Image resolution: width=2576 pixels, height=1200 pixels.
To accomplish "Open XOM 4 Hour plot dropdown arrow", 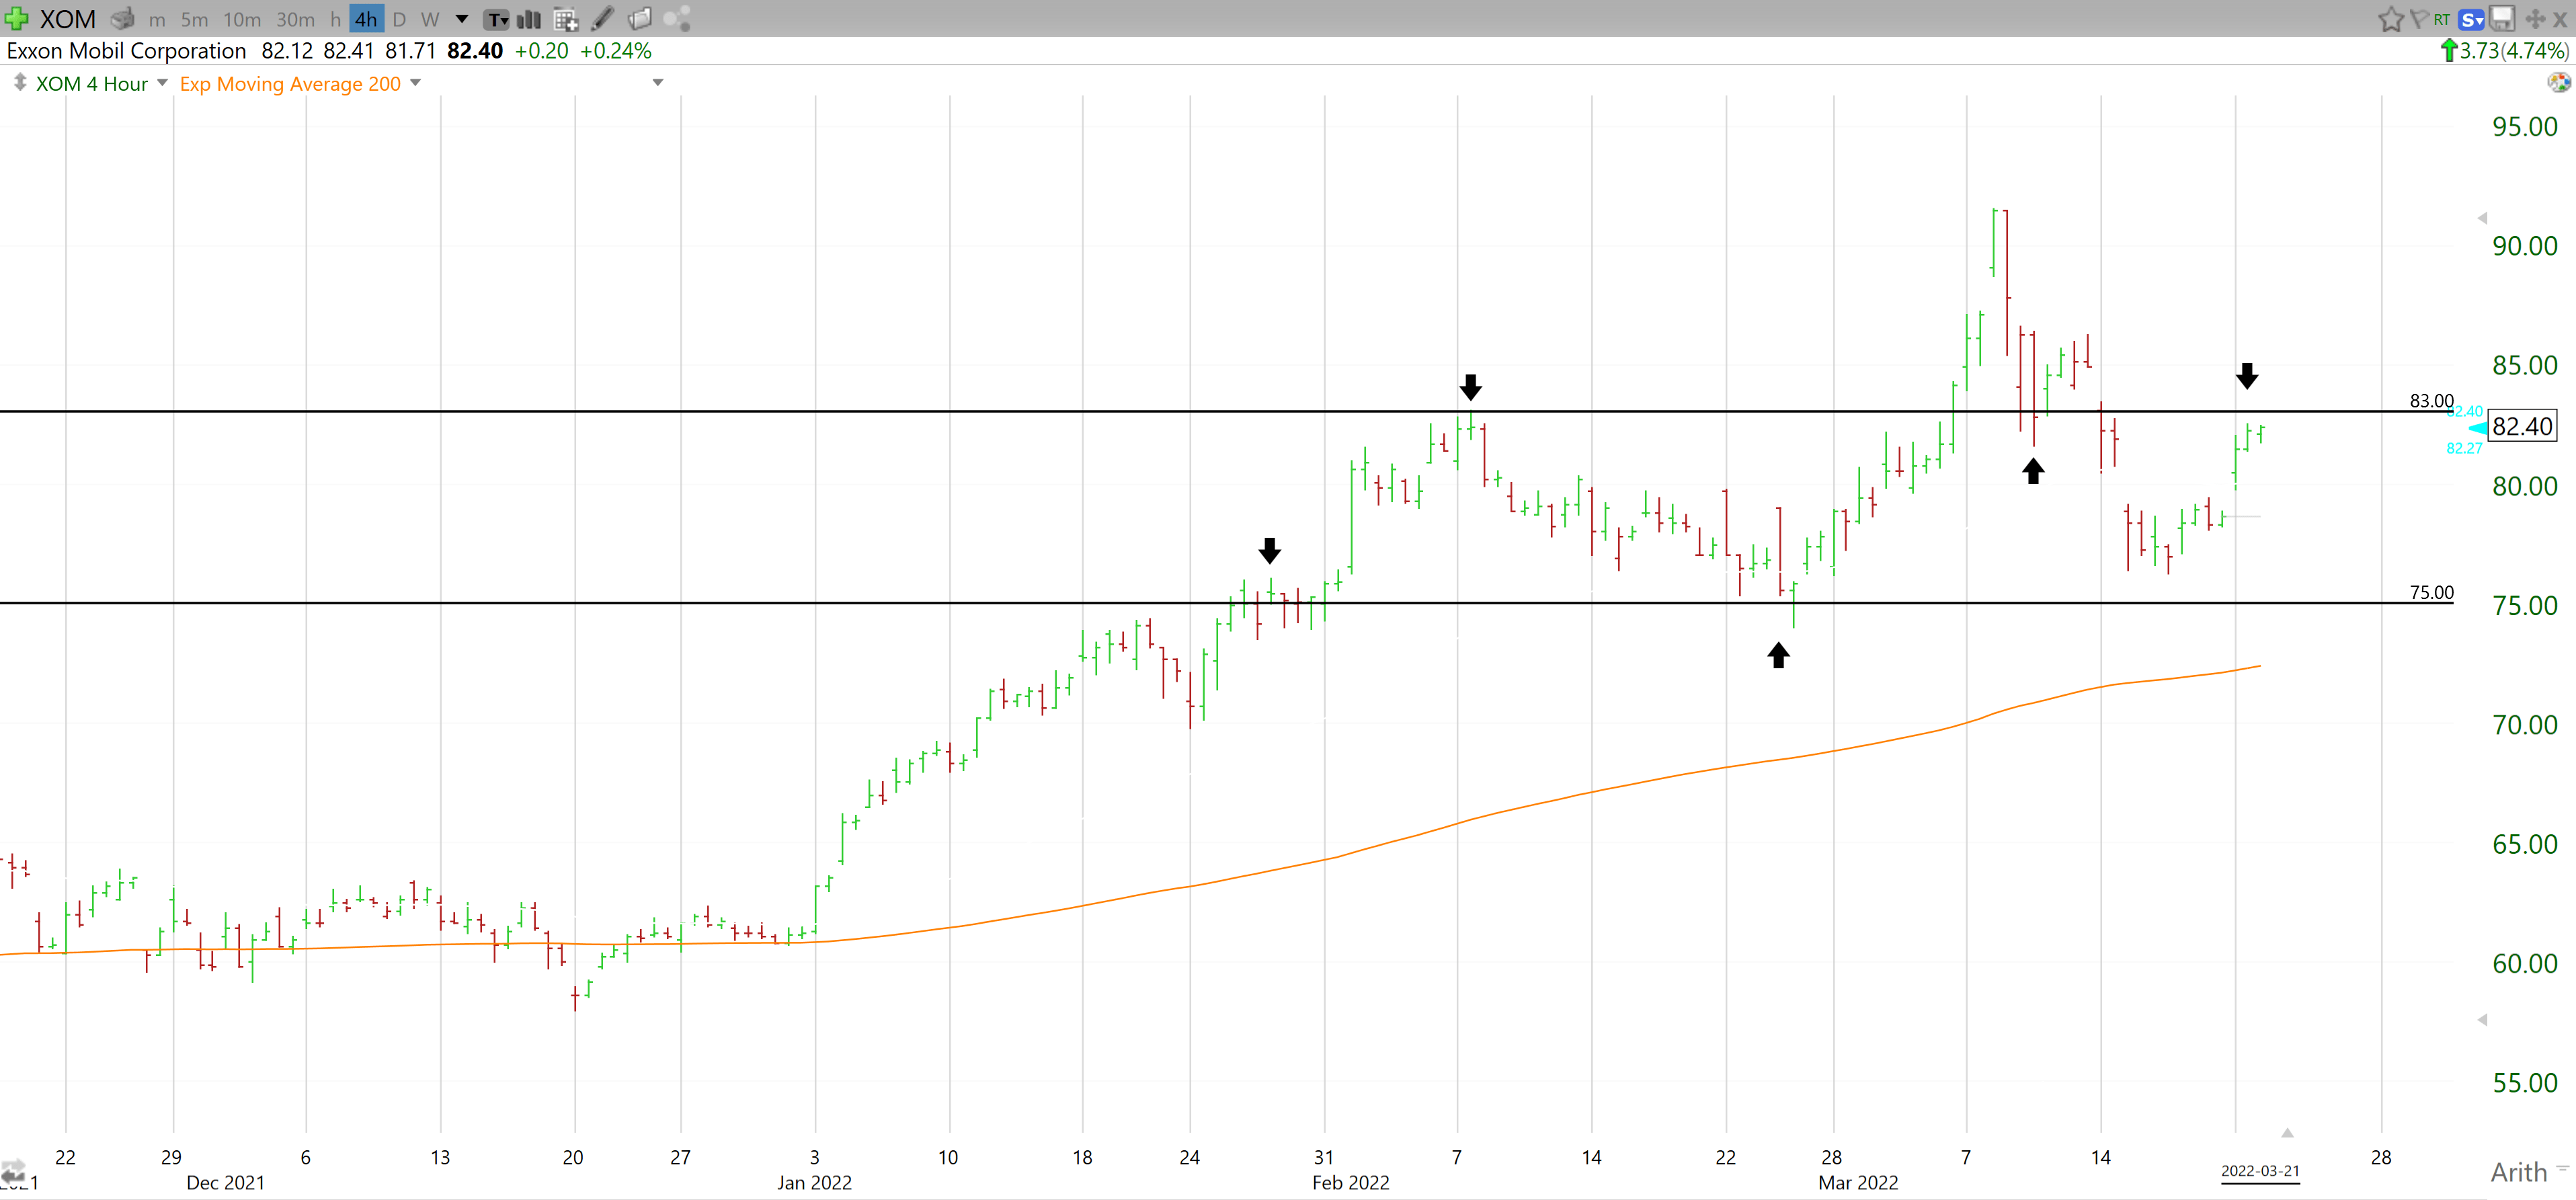I will tap(162, 83).
